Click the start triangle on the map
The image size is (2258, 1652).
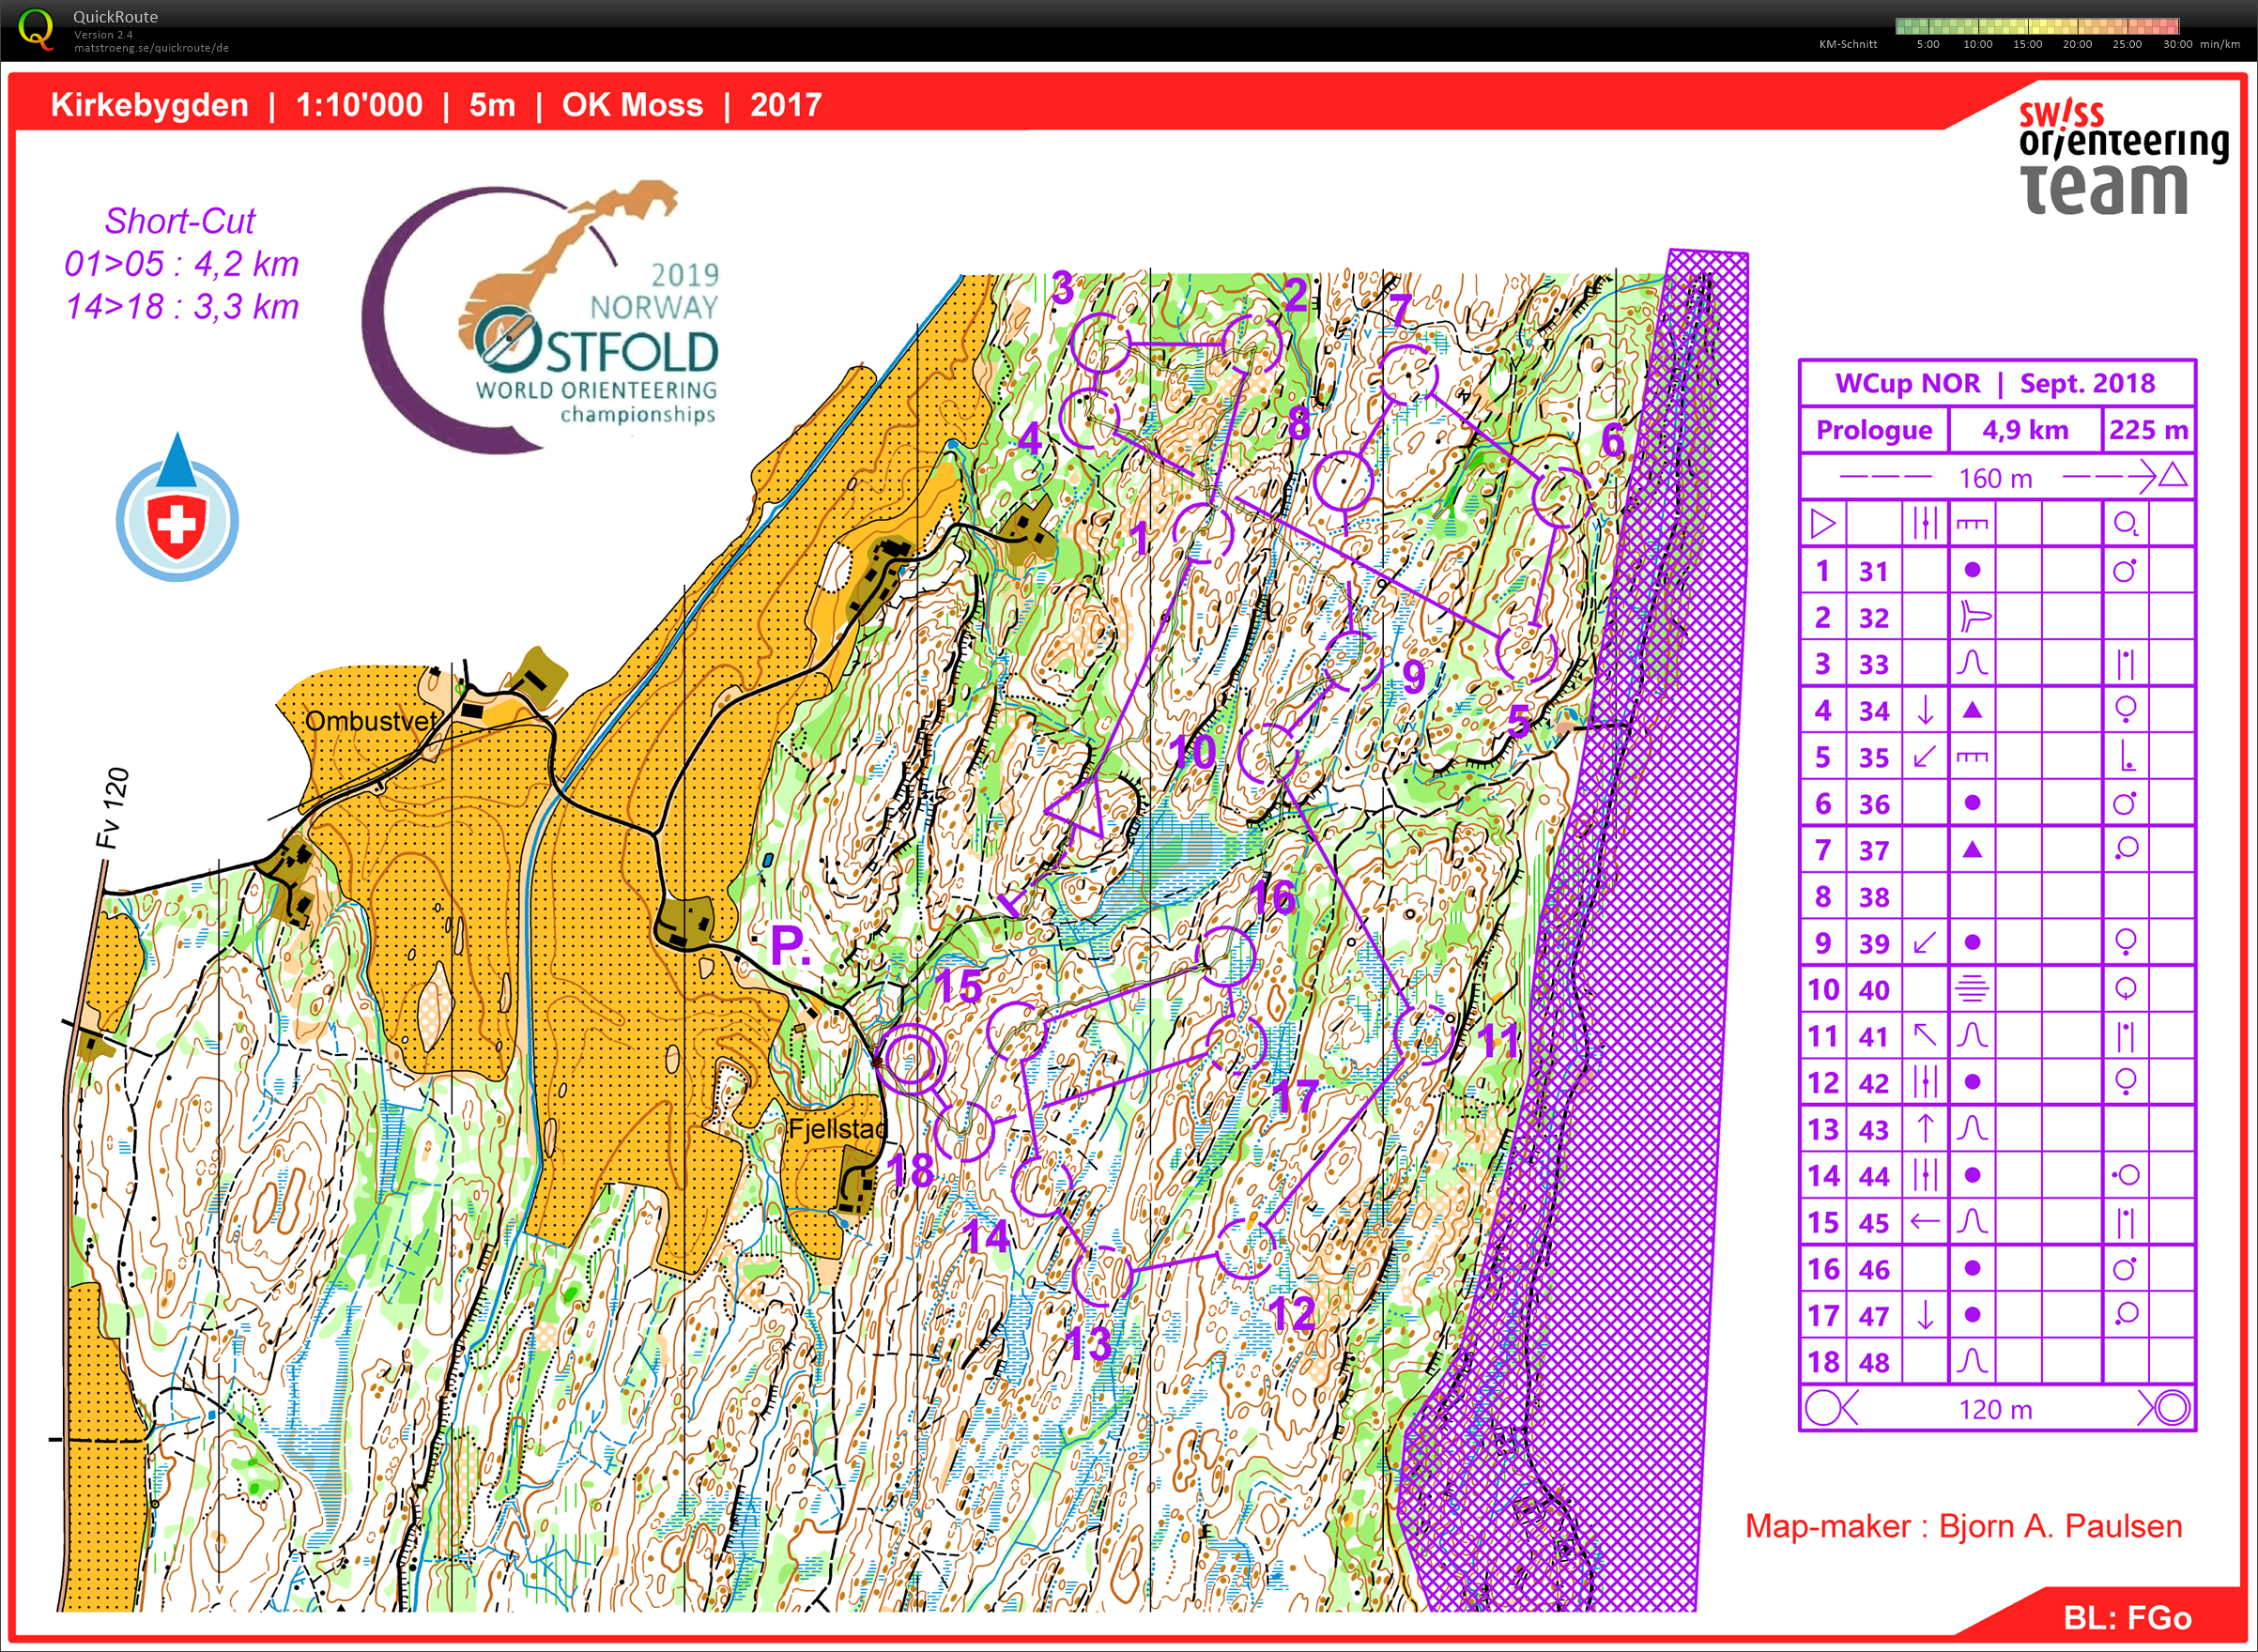coord(1082,806)
